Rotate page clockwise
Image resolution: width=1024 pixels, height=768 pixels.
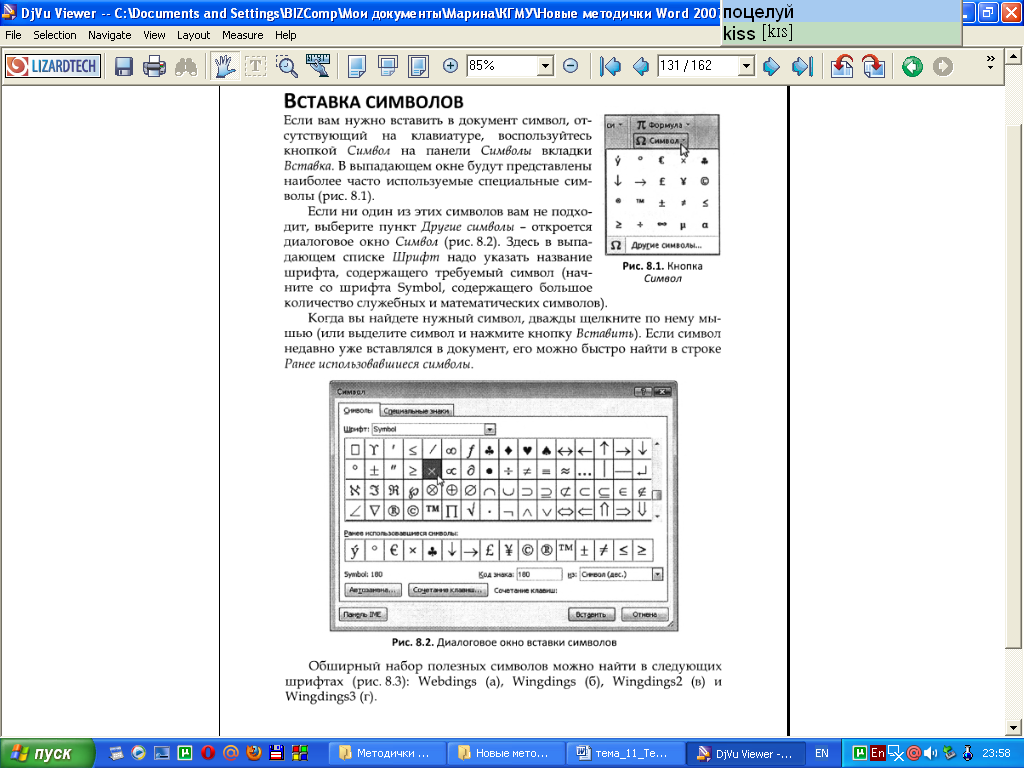[873, 66]
